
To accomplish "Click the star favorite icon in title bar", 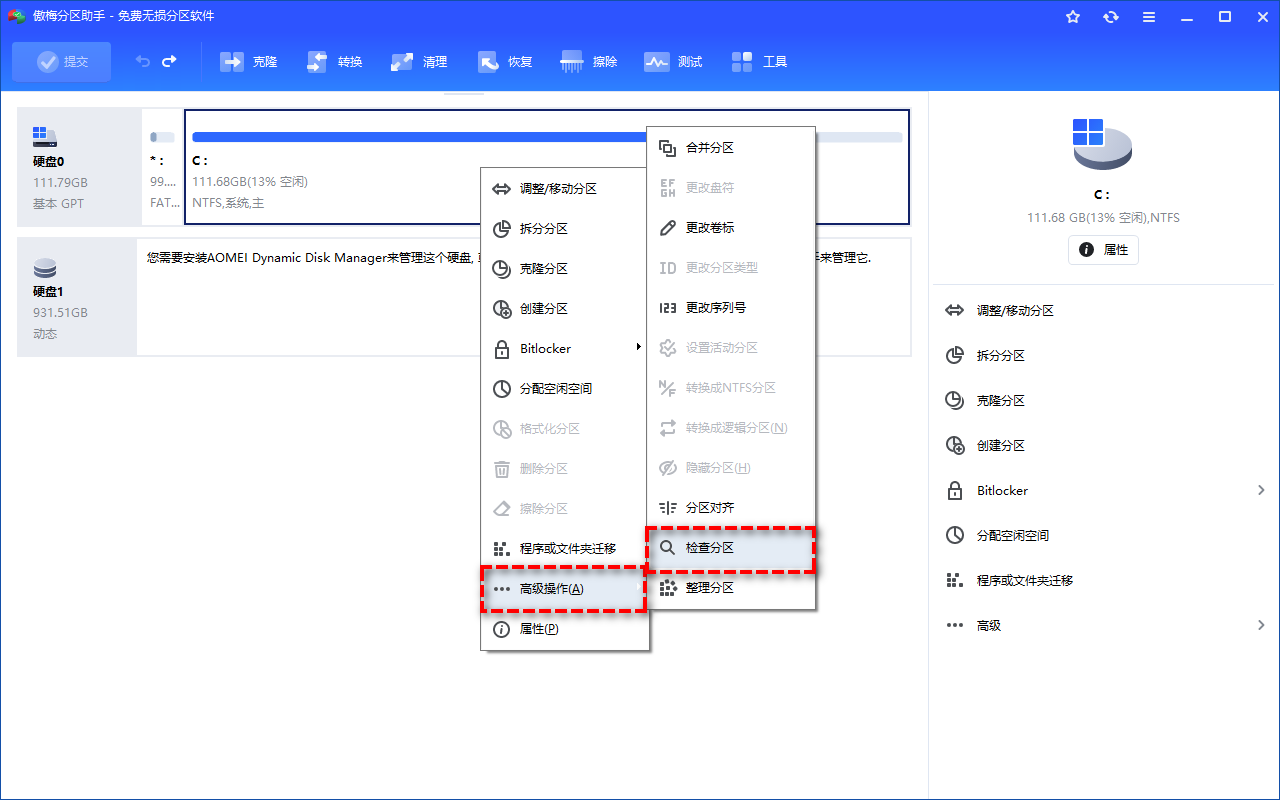I will (1073, 17).
